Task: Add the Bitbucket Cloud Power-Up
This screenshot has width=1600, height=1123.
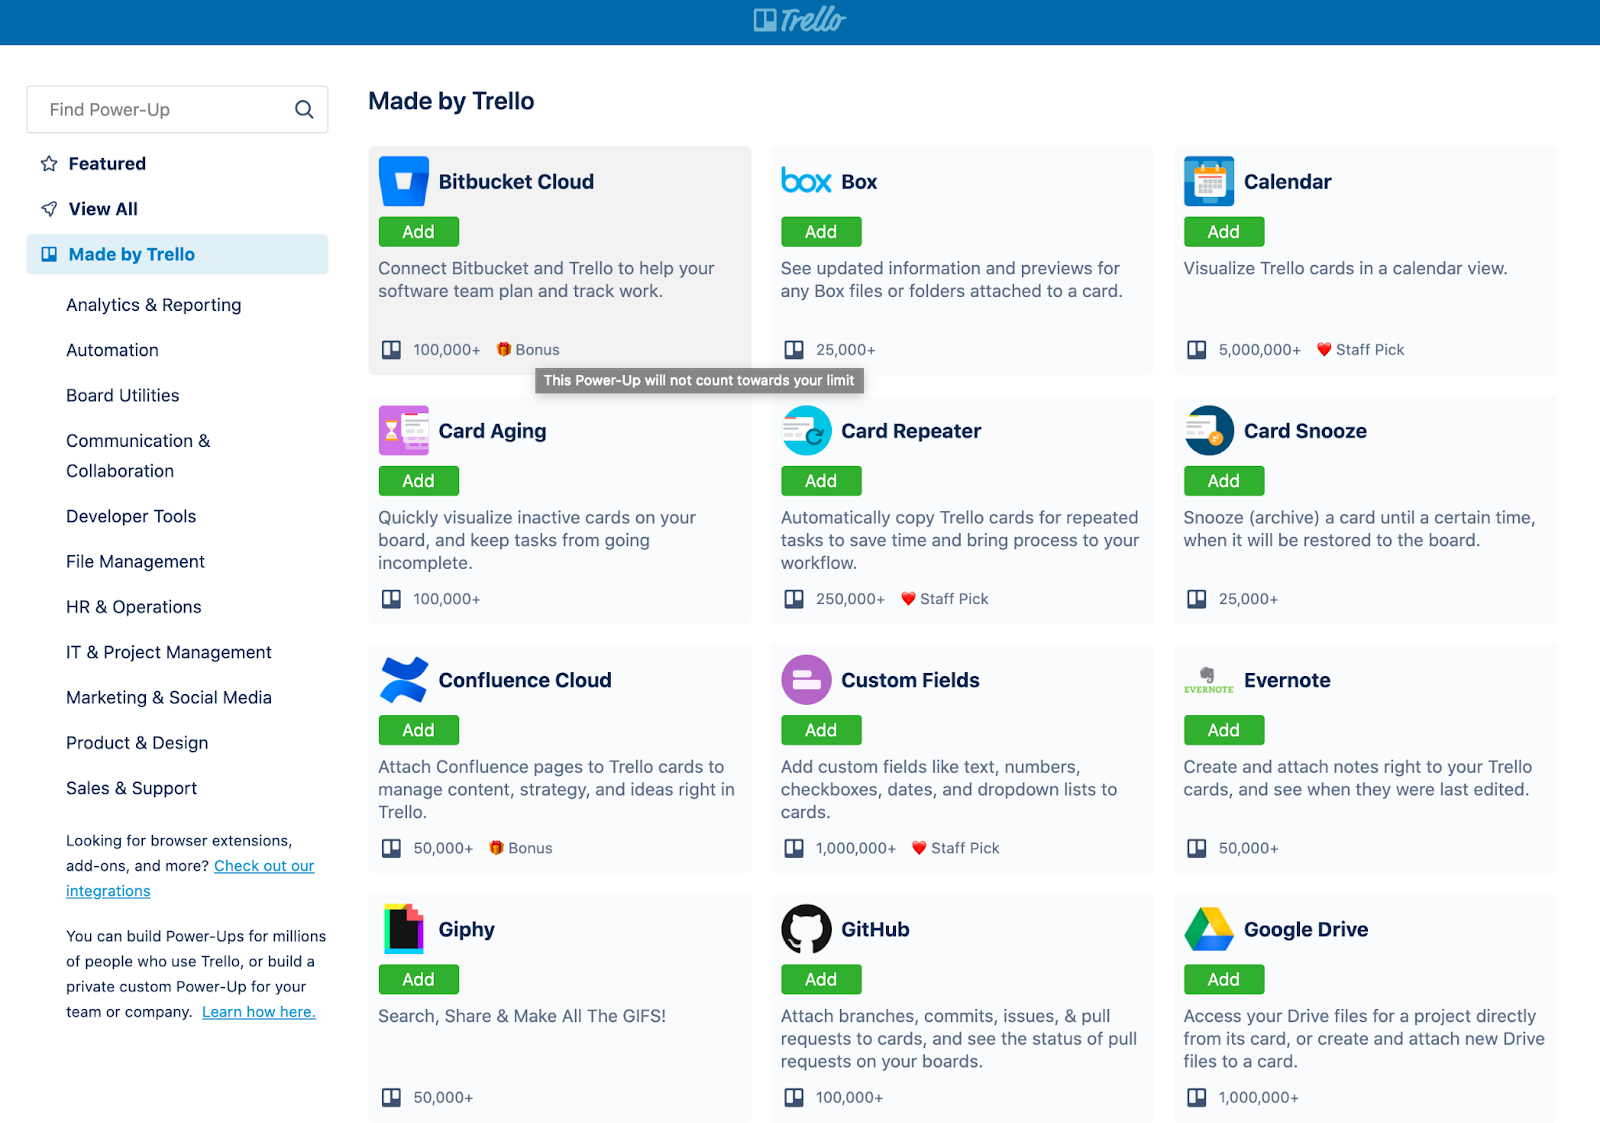Action: click(418, 231)
